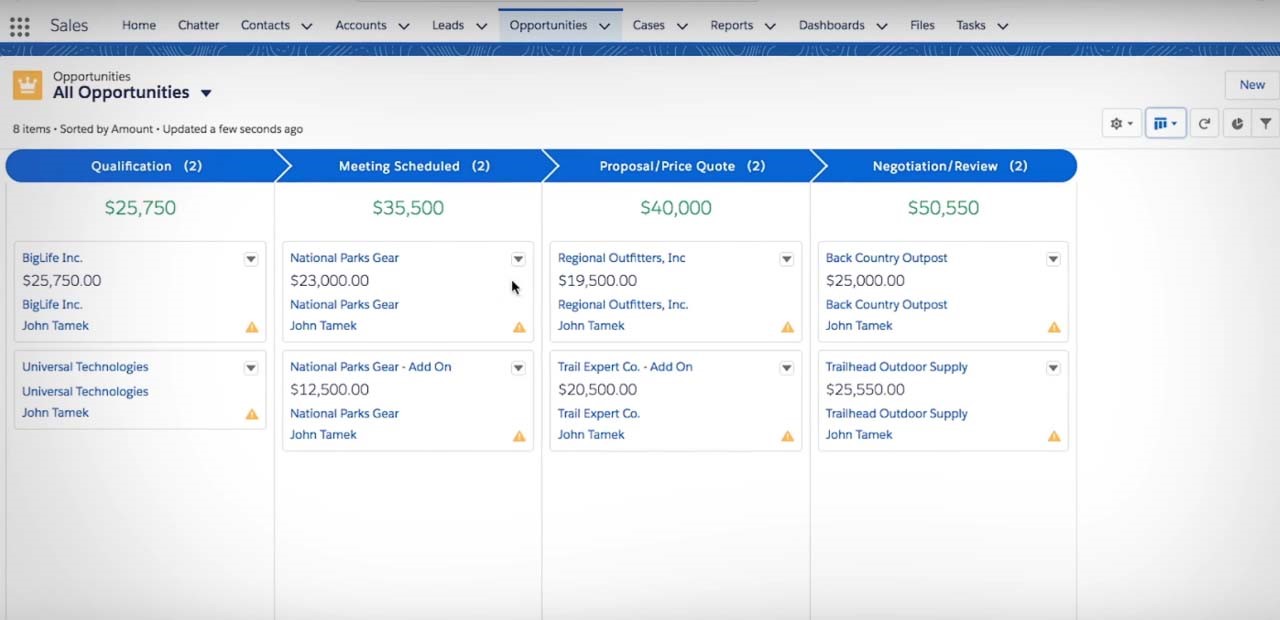This screenshot has width=1280, height=620.
Task: Open the Reports tab
Action: [732, 25]
